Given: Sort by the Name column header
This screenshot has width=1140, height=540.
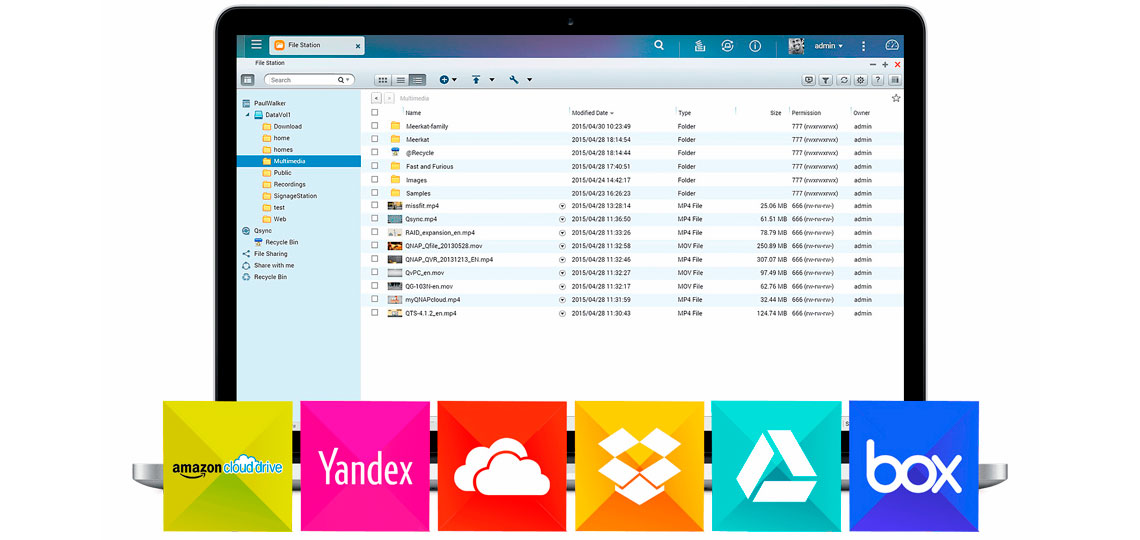Looking at the screenshot, I should click(x=413, y=113).
